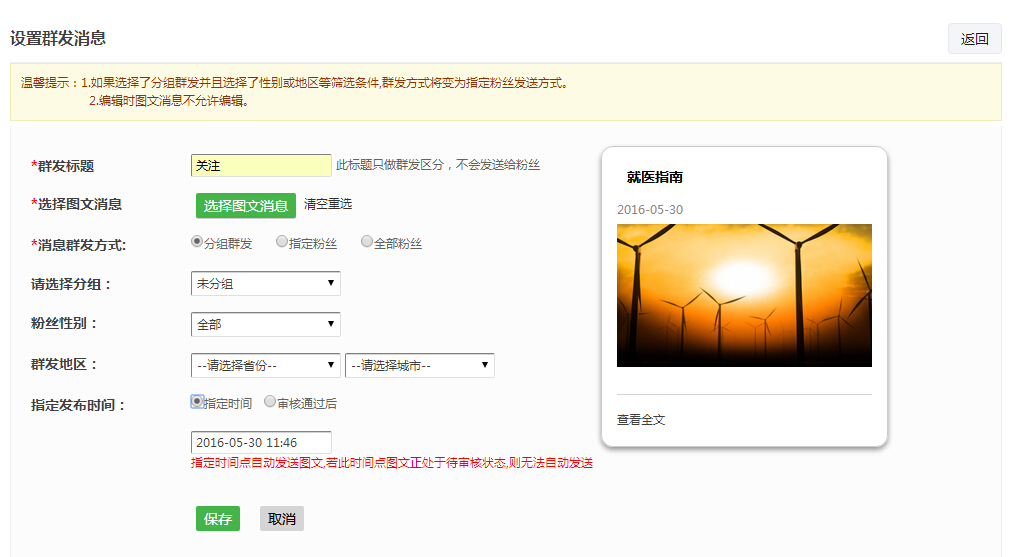1011x557 pixels.
Task: Open the 粉丝性别 全部 dropdown
Action: coord(266,324)
